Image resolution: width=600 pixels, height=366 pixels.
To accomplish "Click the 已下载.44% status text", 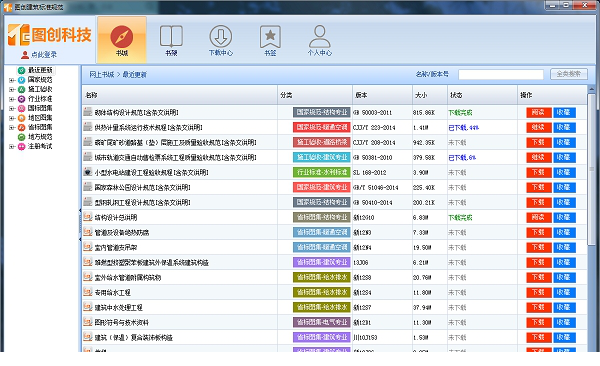I will coord(463,127).
